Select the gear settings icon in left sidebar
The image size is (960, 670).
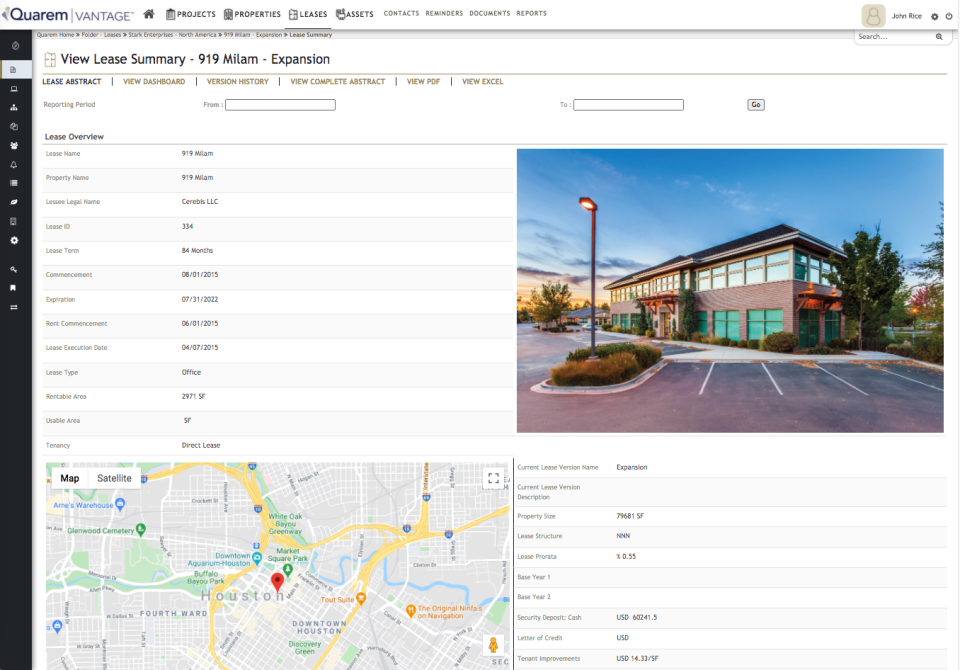(14, 238)
